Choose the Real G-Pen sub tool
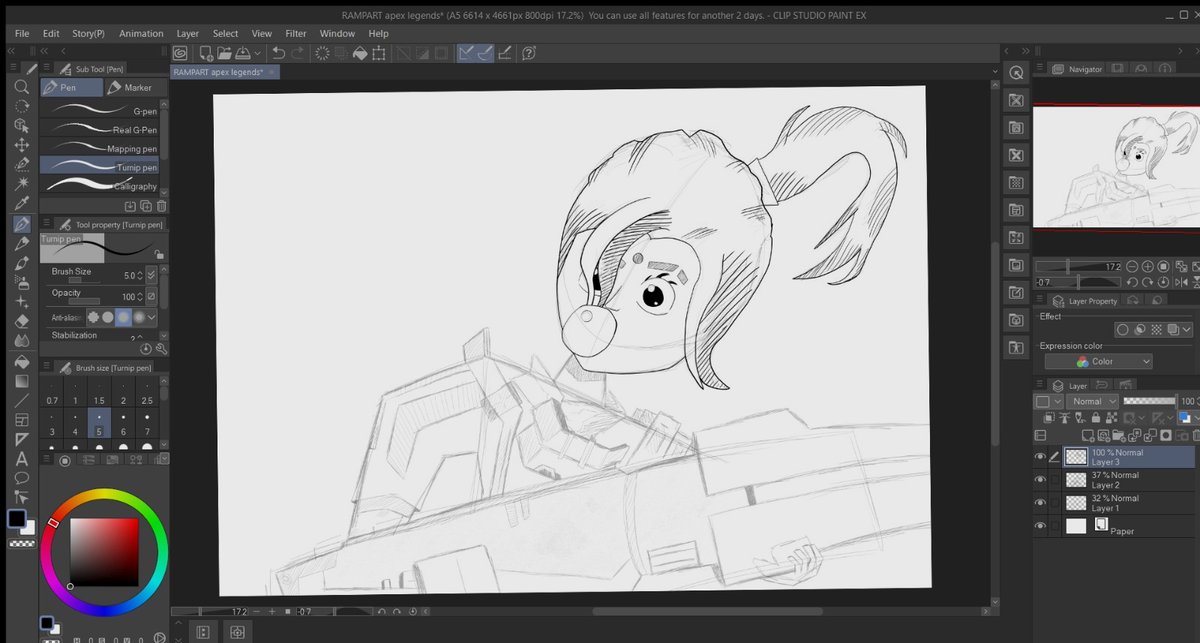 99,130
